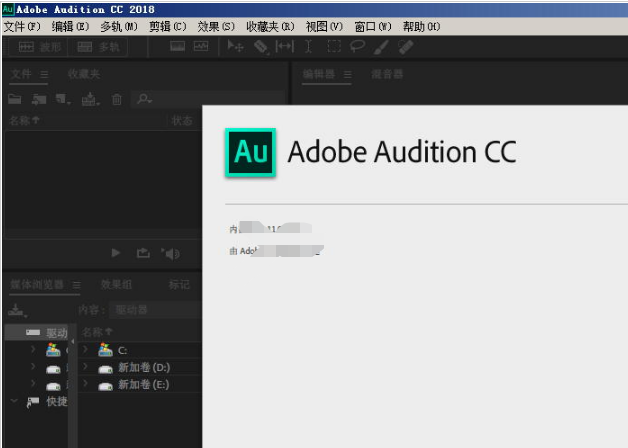Open the 视图(V) menu

click(x=324, y=26)
